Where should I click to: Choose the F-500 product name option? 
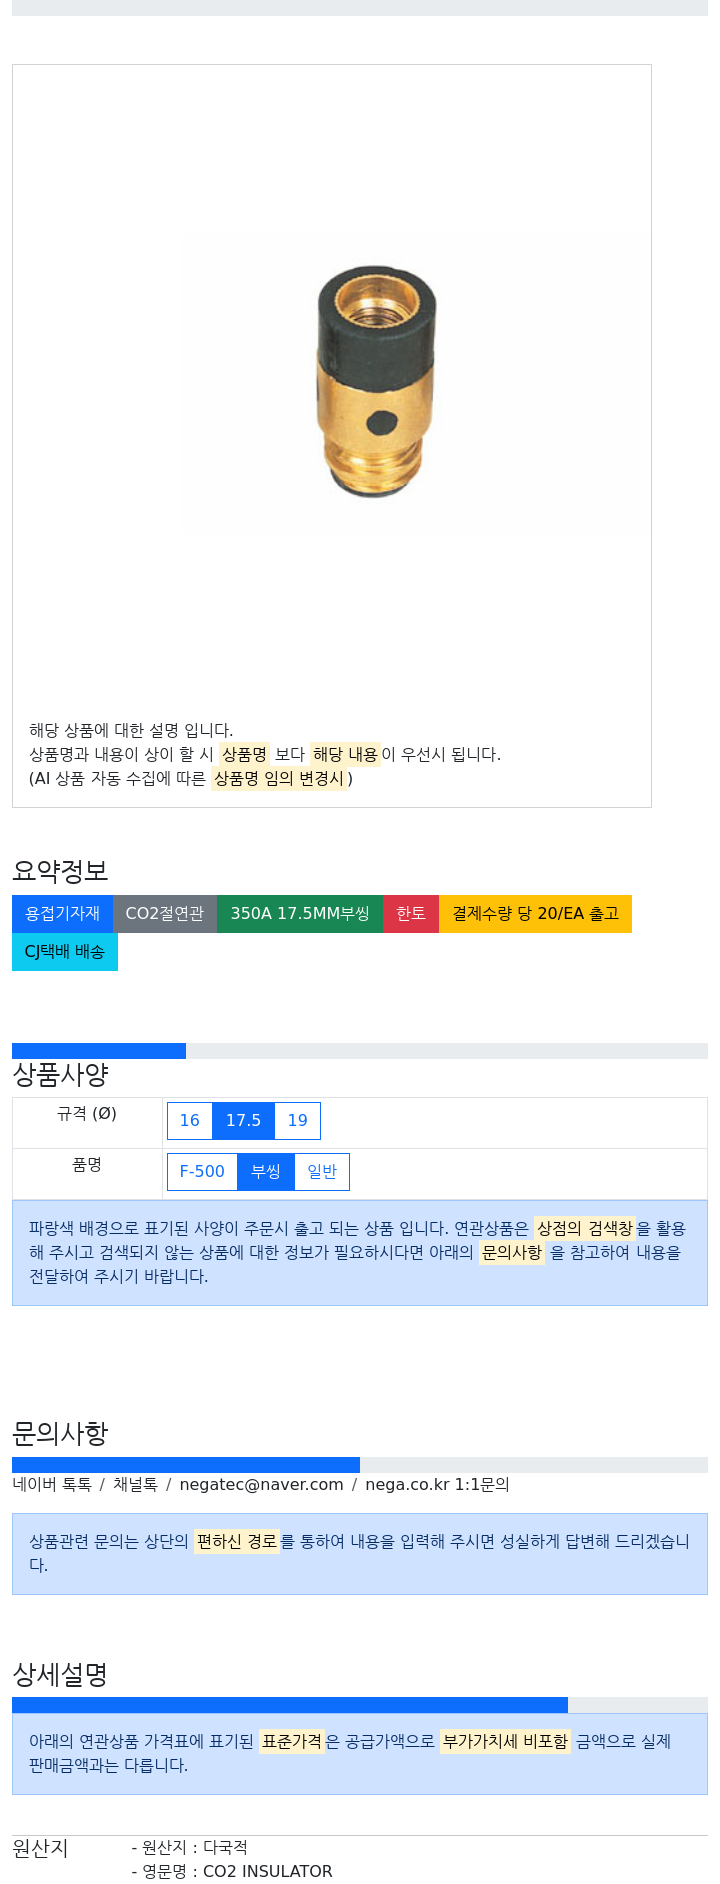click(202, 1172)
